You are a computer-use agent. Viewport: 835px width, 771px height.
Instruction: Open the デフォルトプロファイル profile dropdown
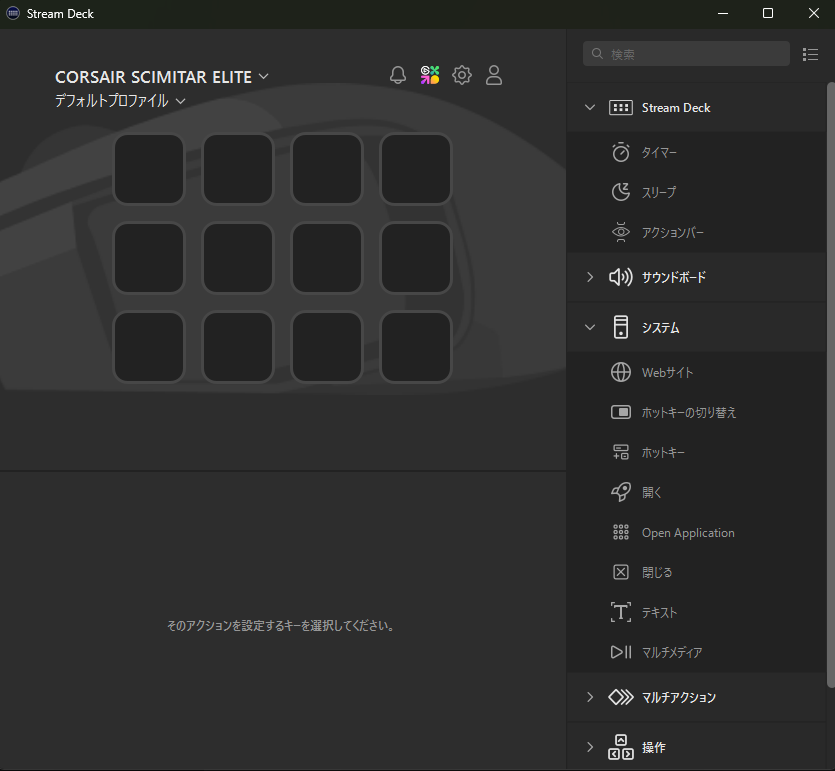[x=120, y=101]
